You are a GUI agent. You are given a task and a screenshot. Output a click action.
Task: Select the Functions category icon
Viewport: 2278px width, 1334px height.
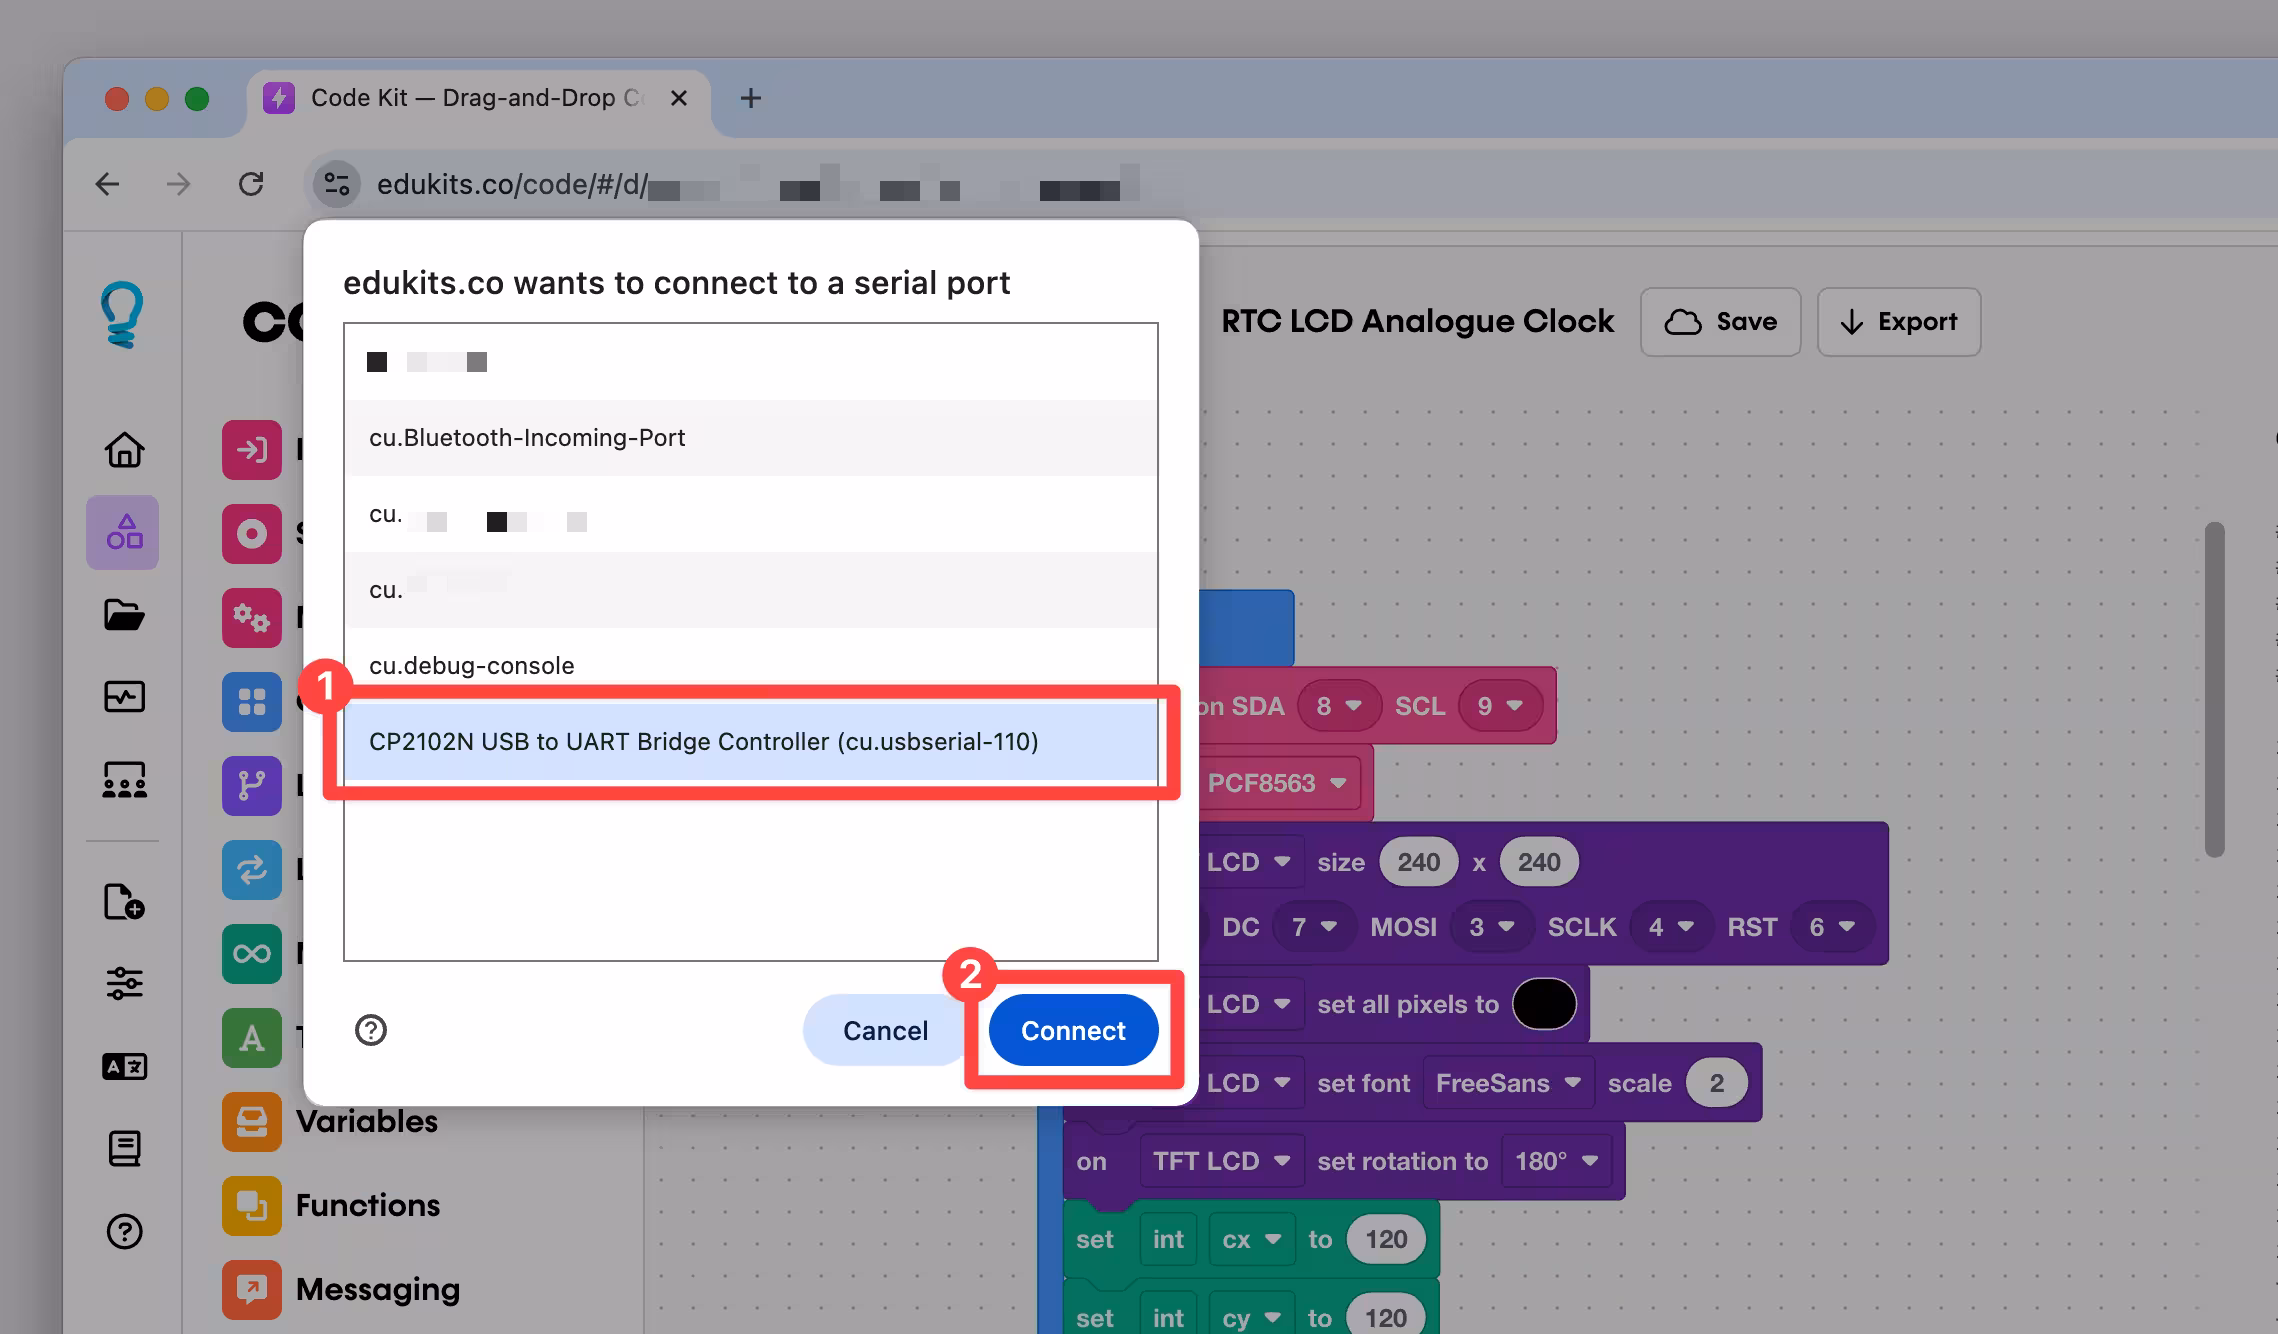[x=251, y=1205]
